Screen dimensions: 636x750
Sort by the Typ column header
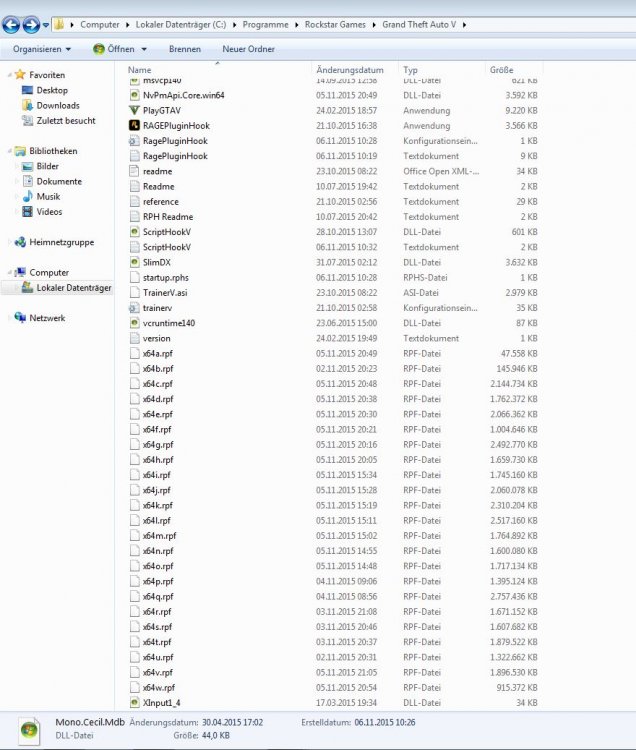410,70
